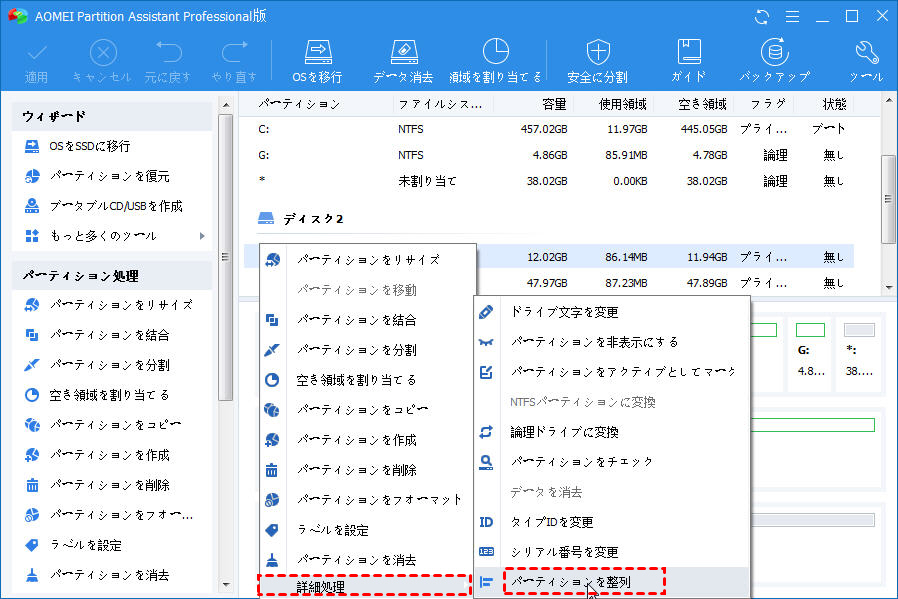Select タイプIDを変更 in submenu
898x599 pixels.
[x=612, y=522]
